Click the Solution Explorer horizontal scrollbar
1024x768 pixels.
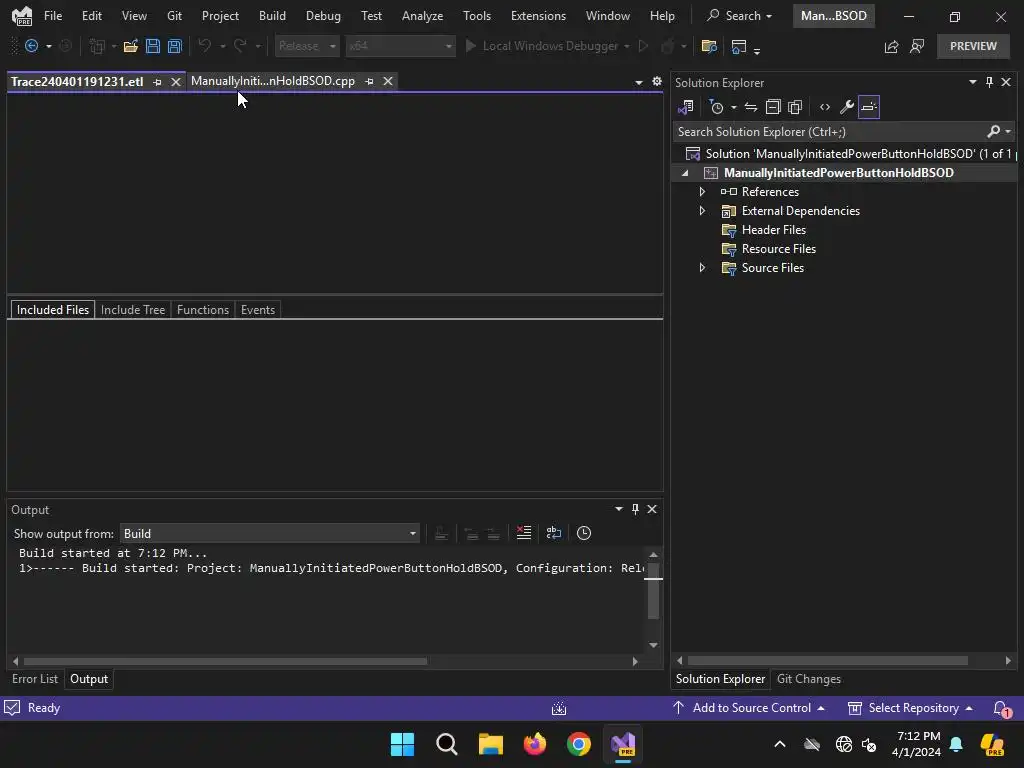(827, 661)
